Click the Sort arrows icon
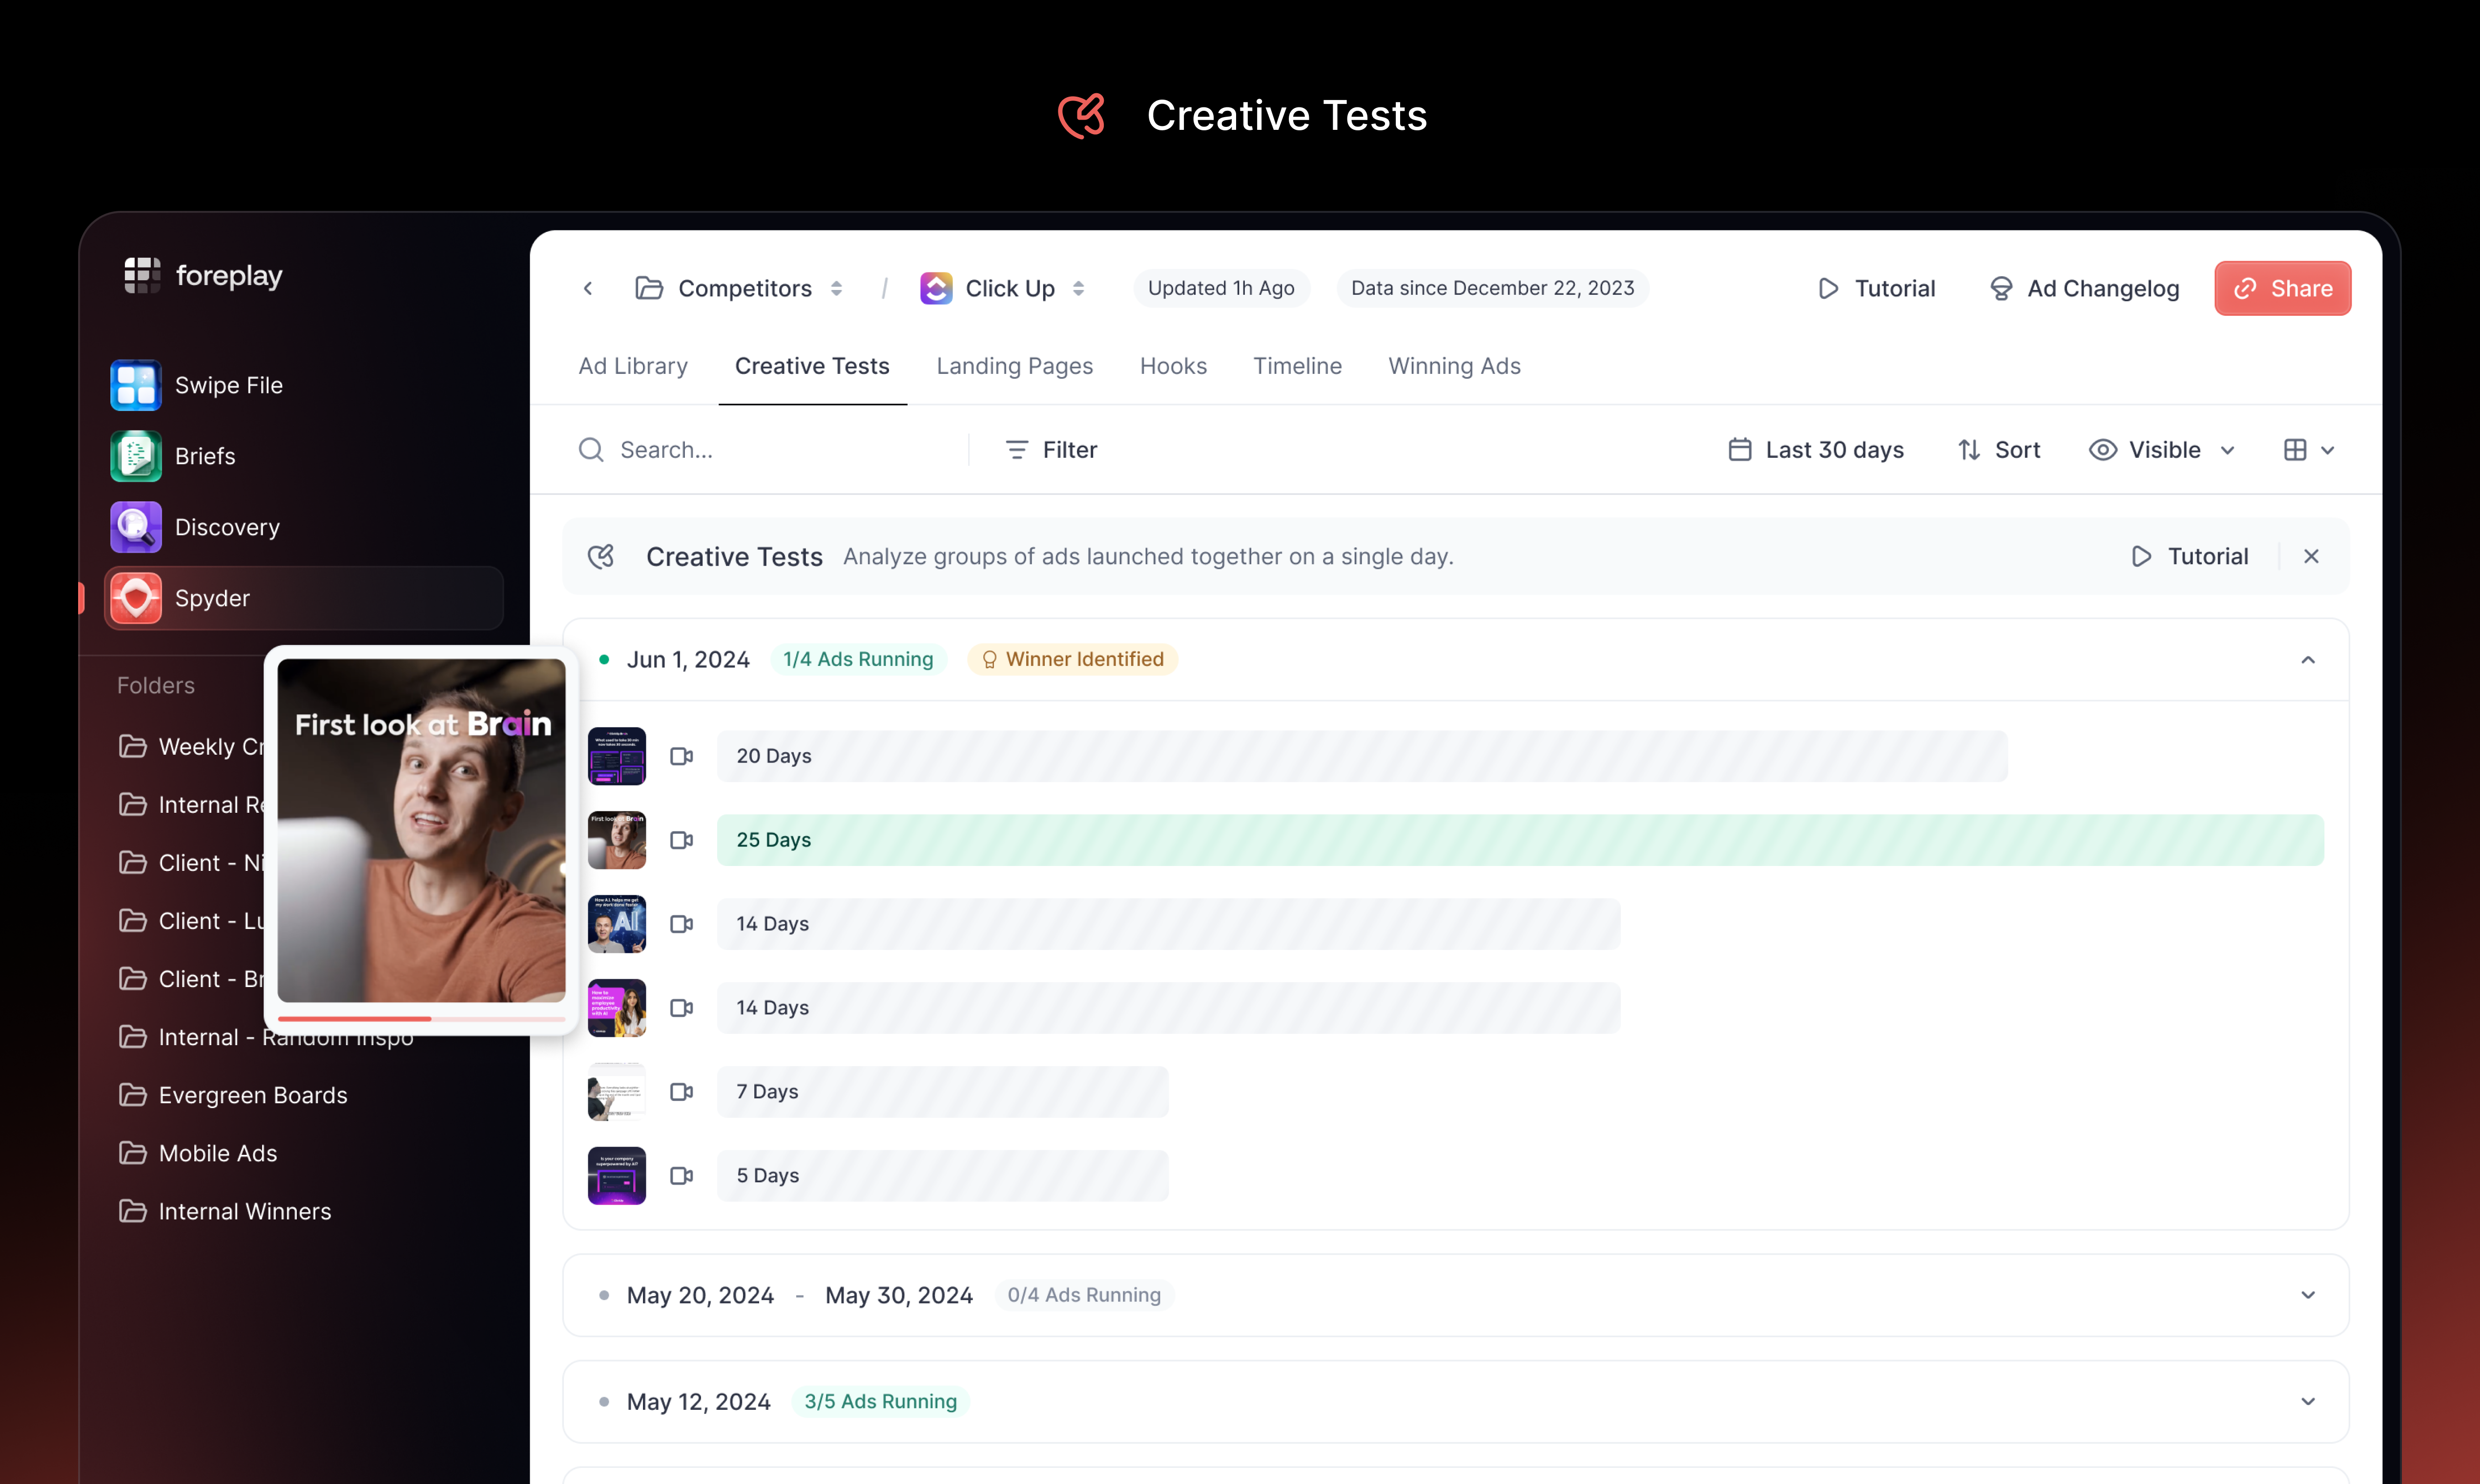The width and height of the screenshot is (2480, 1484). point(1969,450)
